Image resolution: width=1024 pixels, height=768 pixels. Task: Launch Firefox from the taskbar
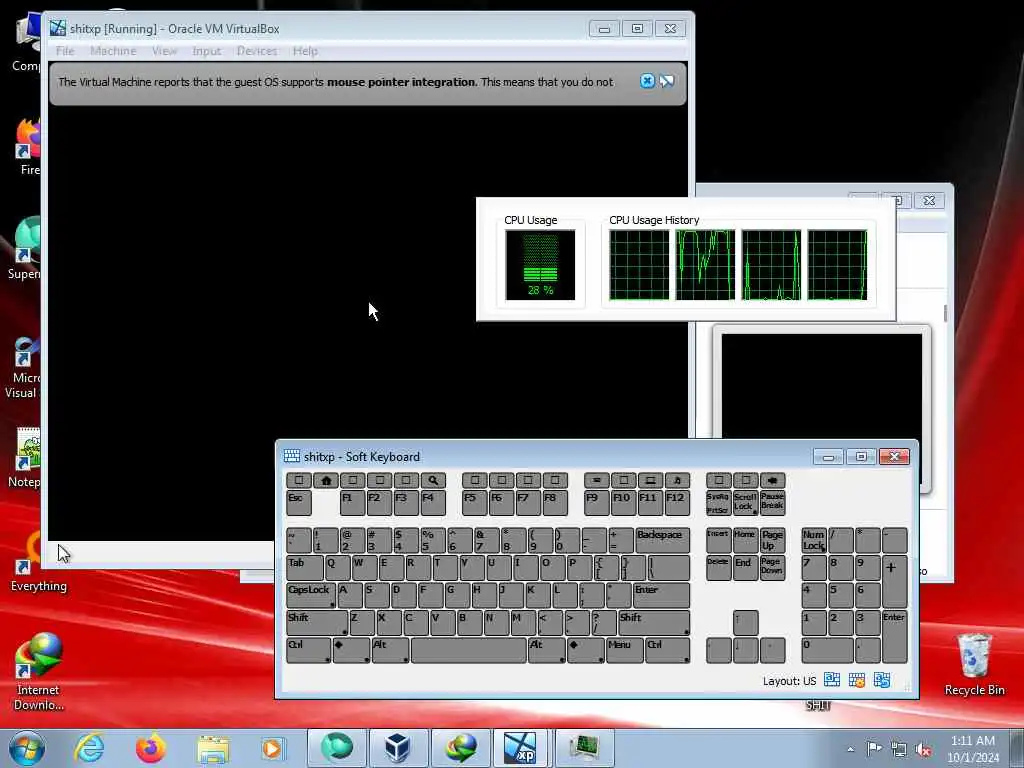click(x=151, y=748)
